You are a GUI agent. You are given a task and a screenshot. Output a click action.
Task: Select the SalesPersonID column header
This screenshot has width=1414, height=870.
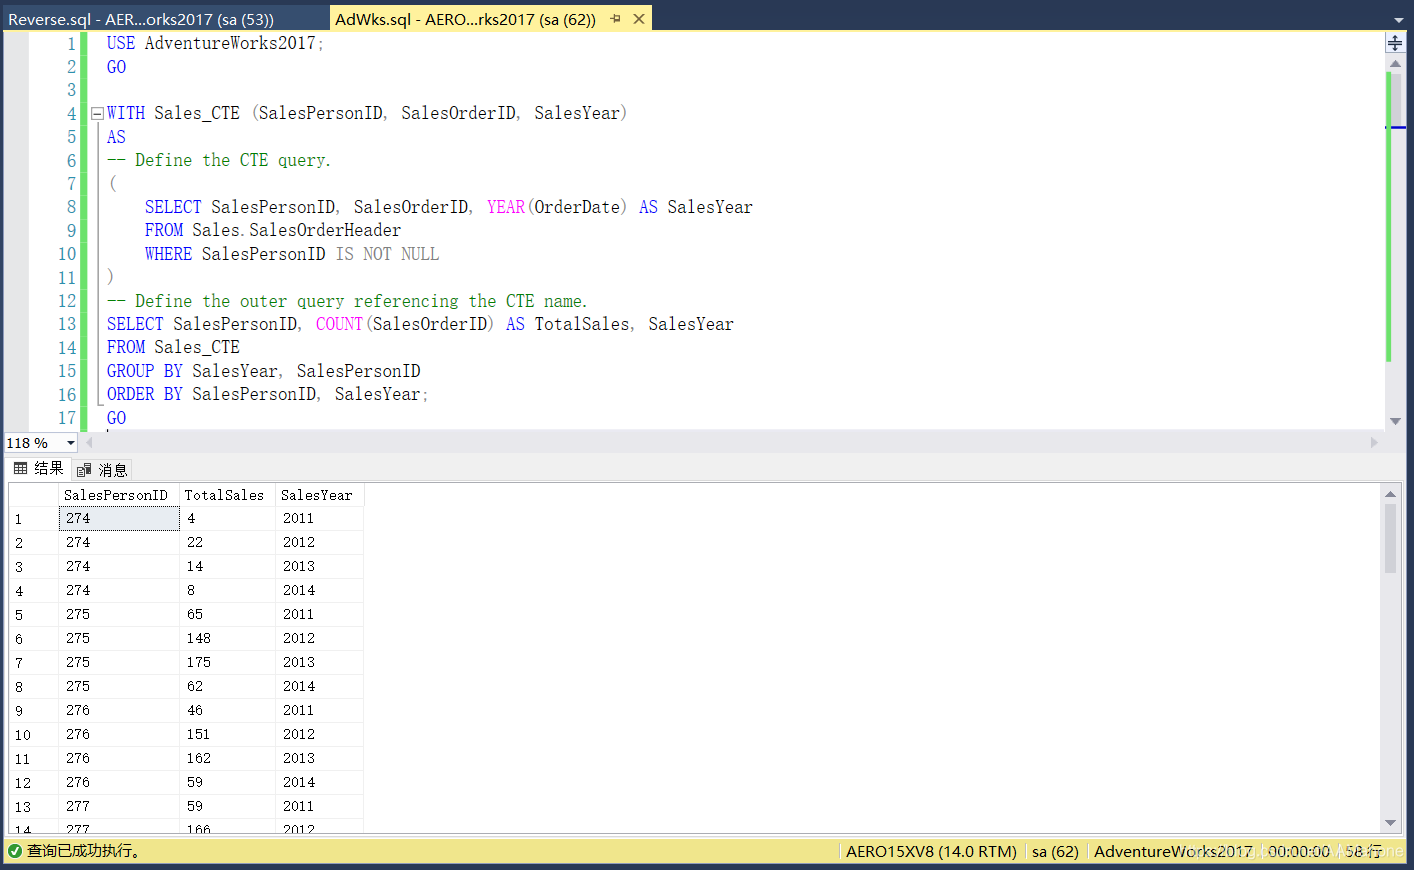[119, 495]
